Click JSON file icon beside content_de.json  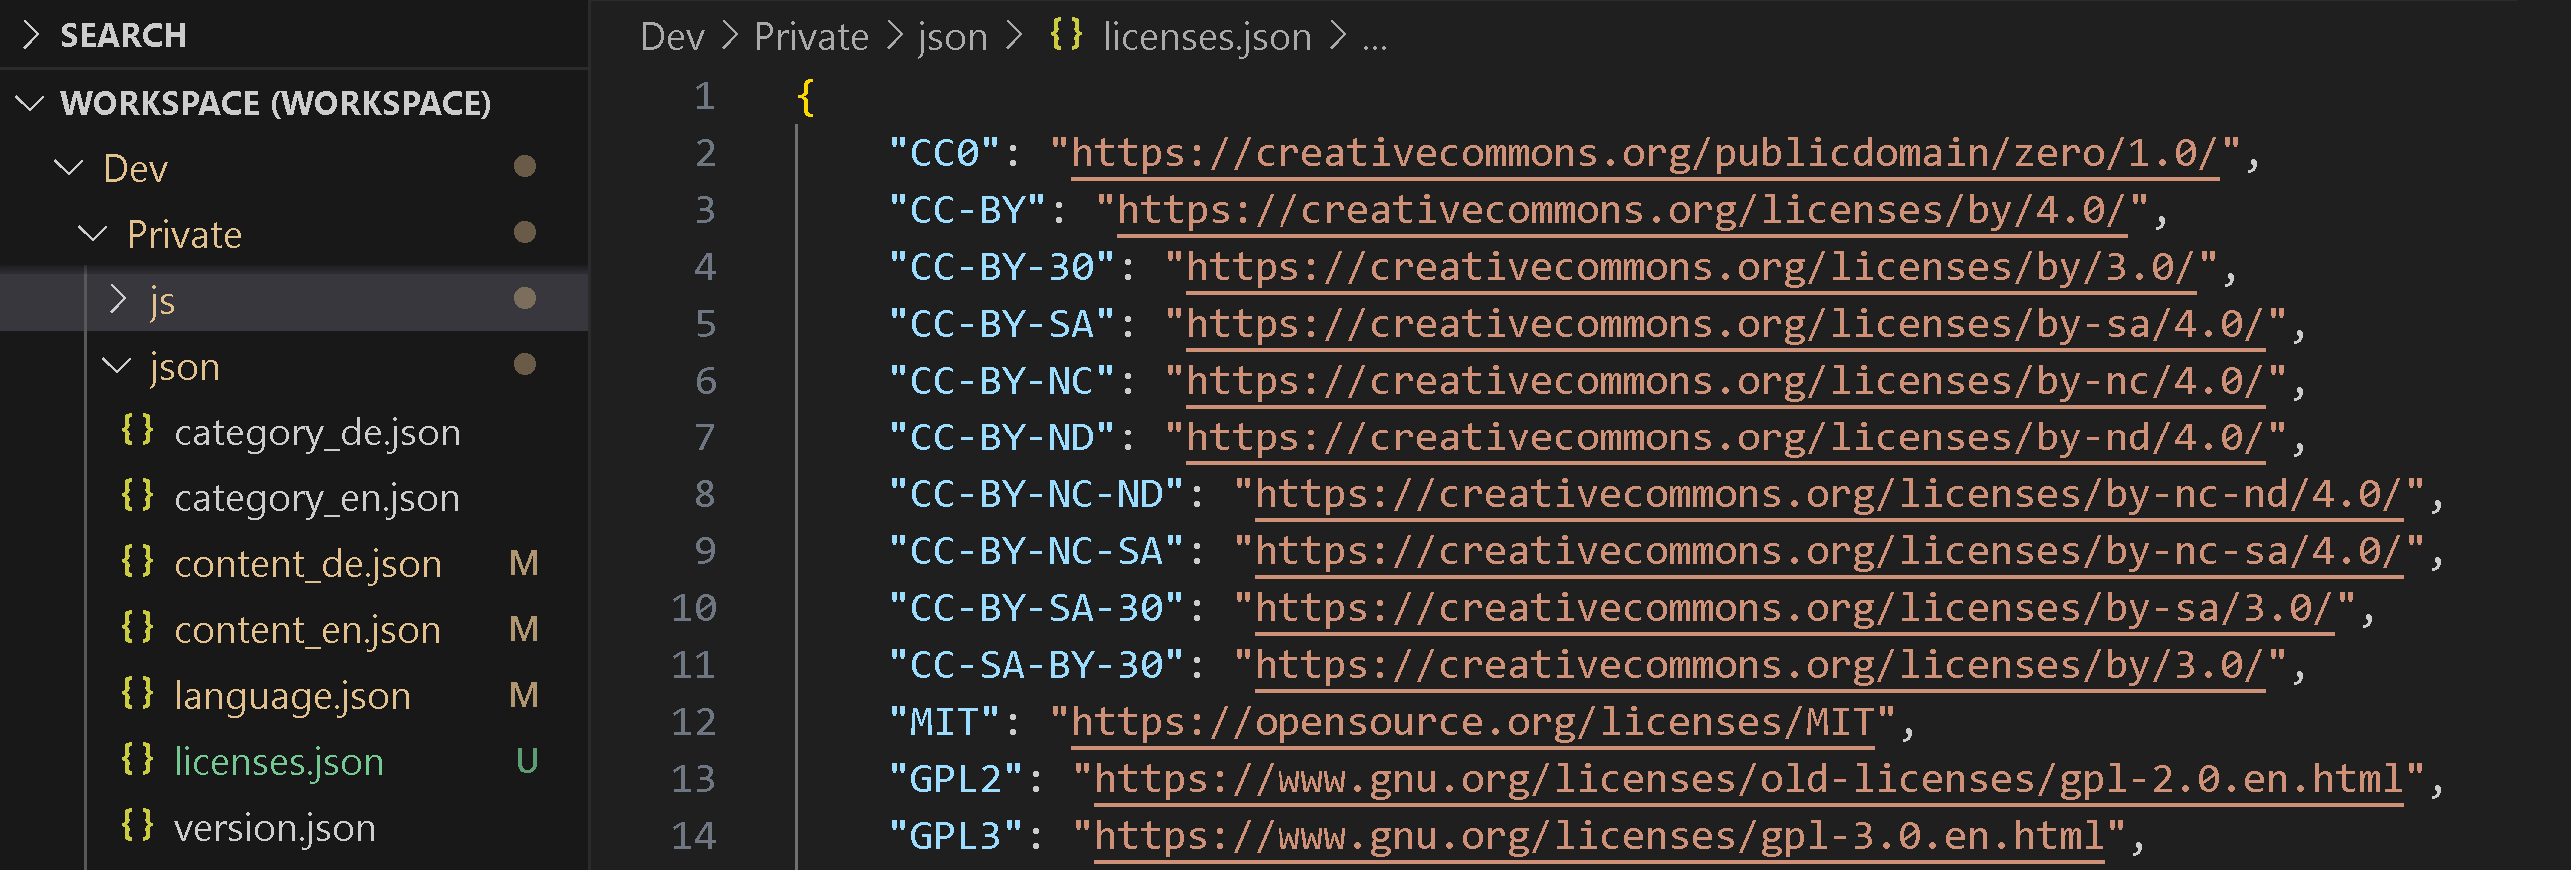click(x=138, y=562)
